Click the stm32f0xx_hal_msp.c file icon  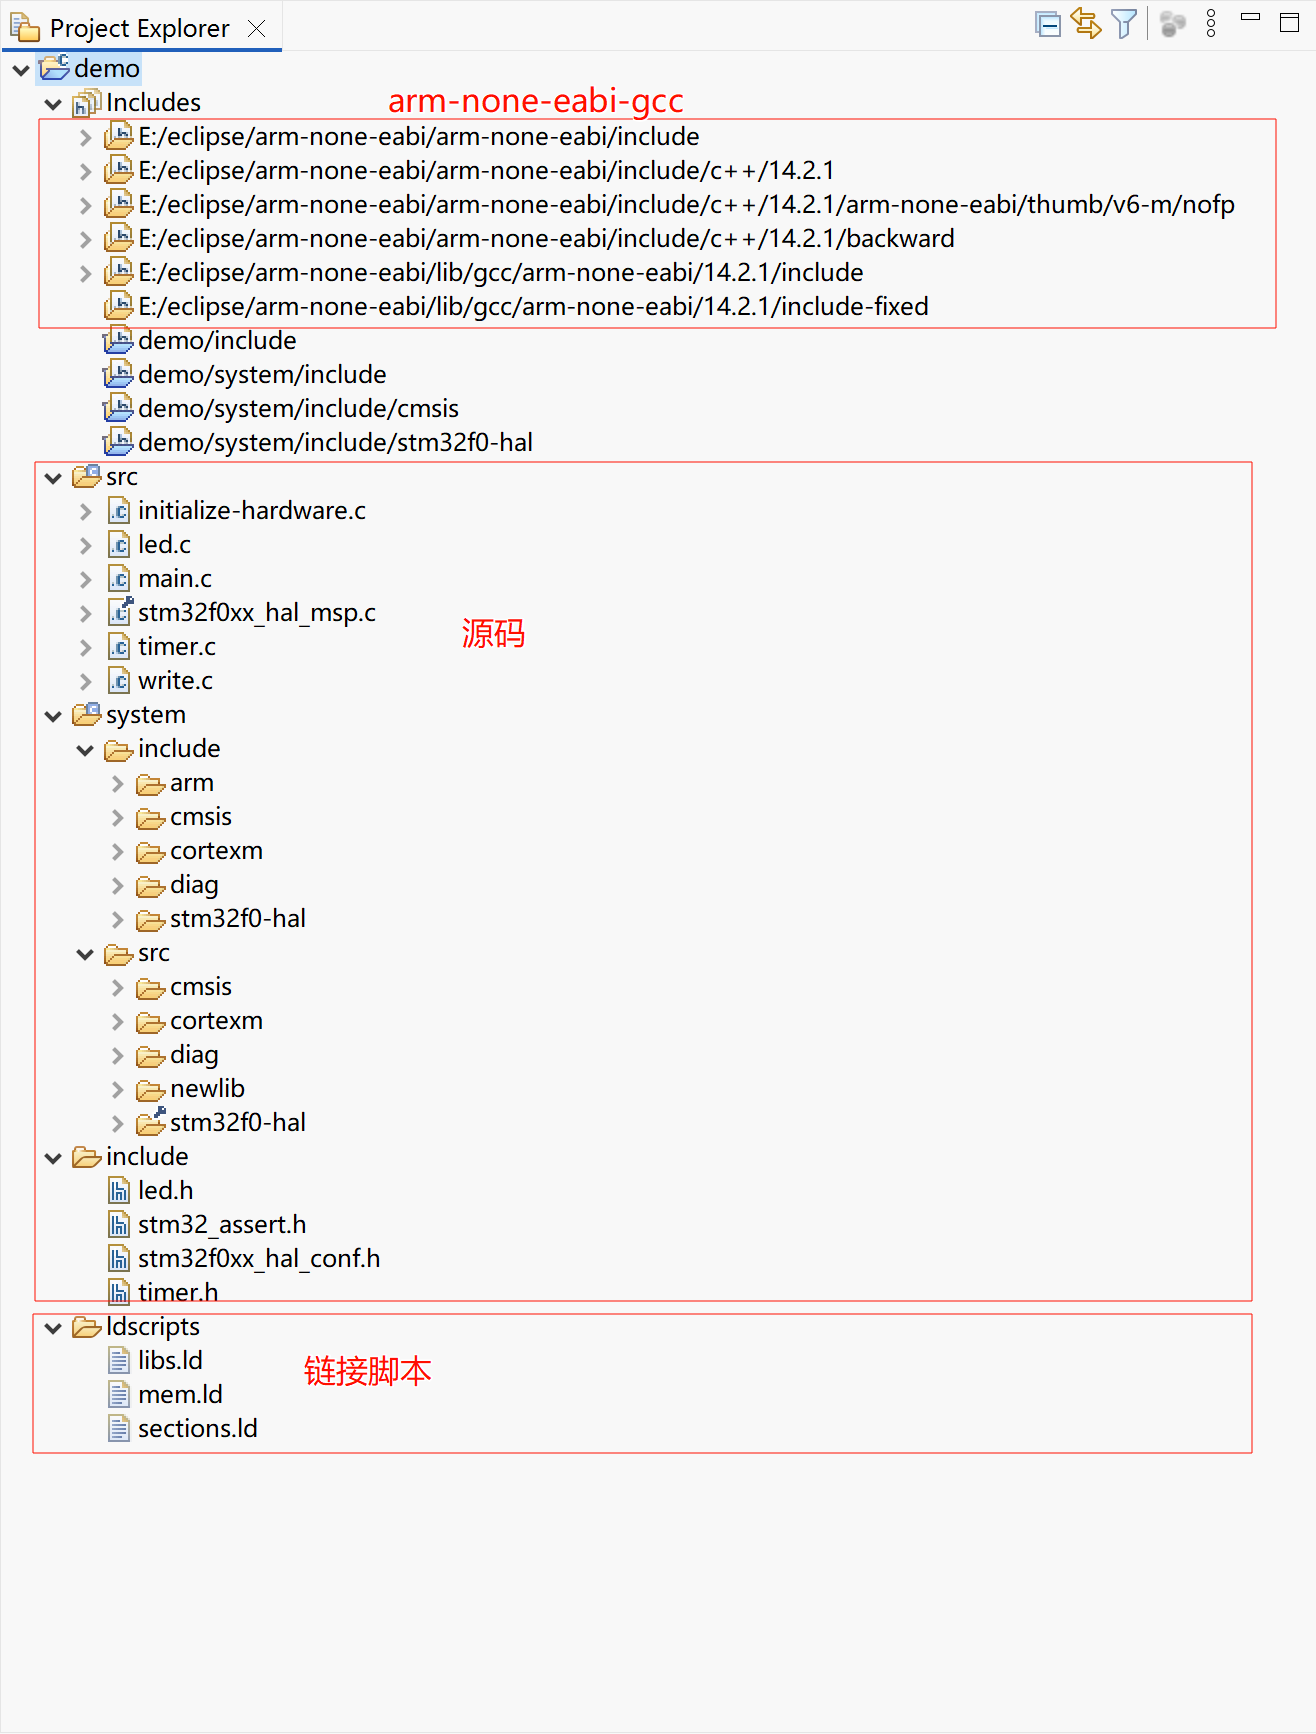coord(120,611)
